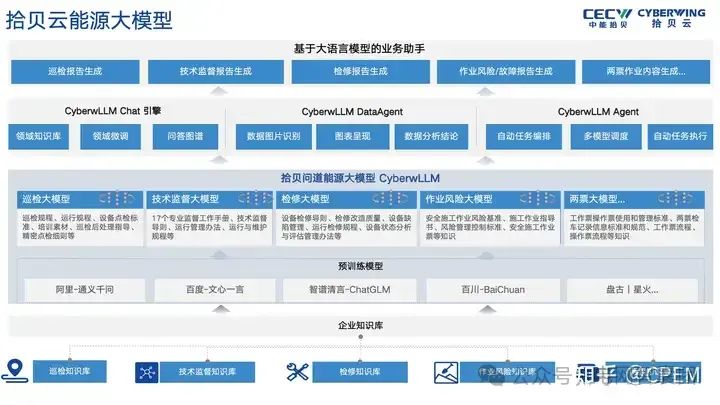Click the CyberwLLM Agent heading
The height and width of the screenshot is (405, 720).
pyautogui.click(x=598, y=112)
